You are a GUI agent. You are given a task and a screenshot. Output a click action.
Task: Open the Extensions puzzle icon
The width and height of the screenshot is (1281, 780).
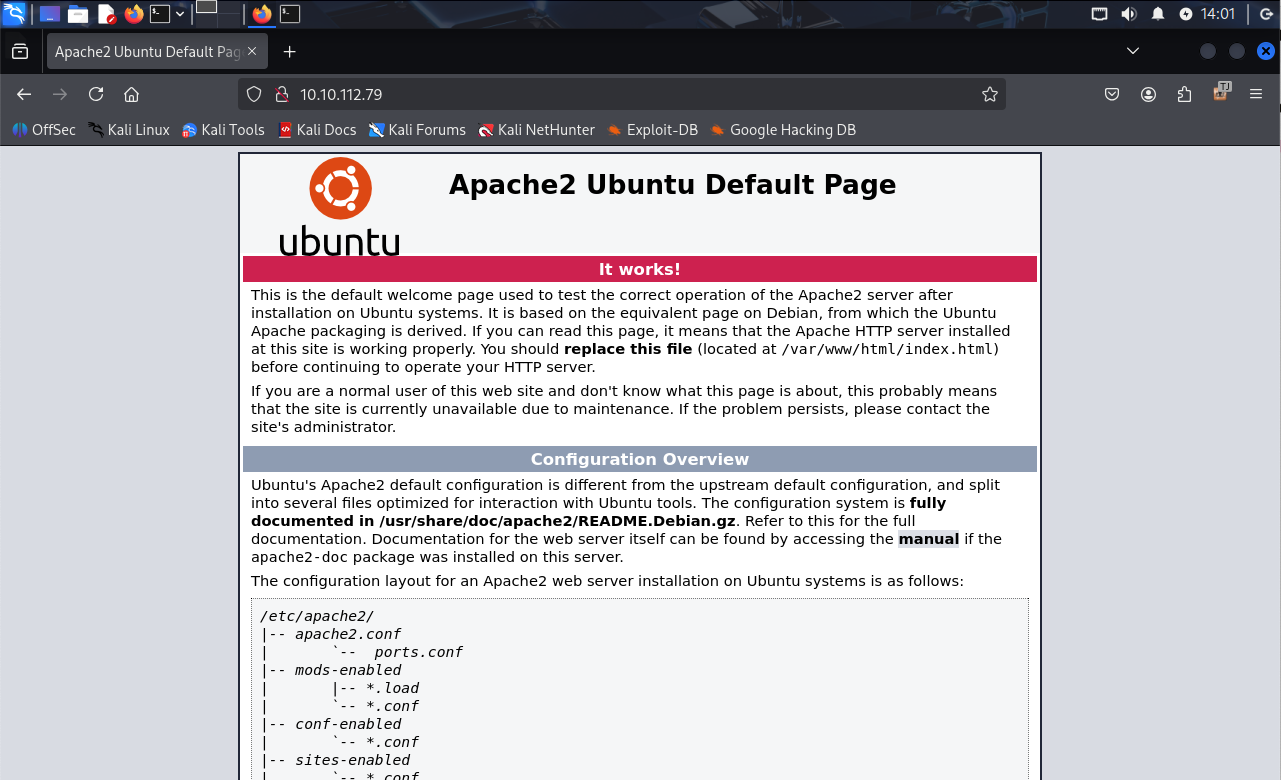pos(1184,94)
